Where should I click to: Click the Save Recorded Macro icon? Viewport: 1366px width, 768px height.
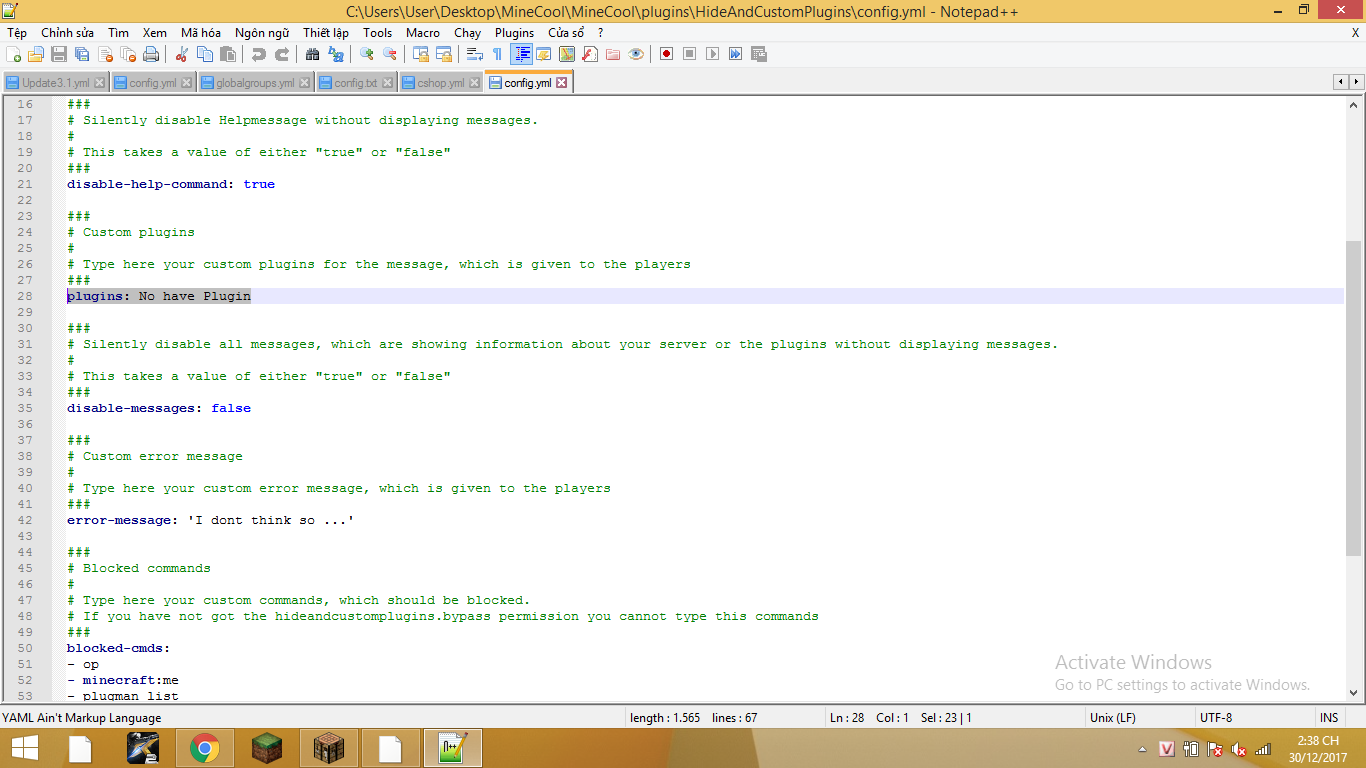758,54
